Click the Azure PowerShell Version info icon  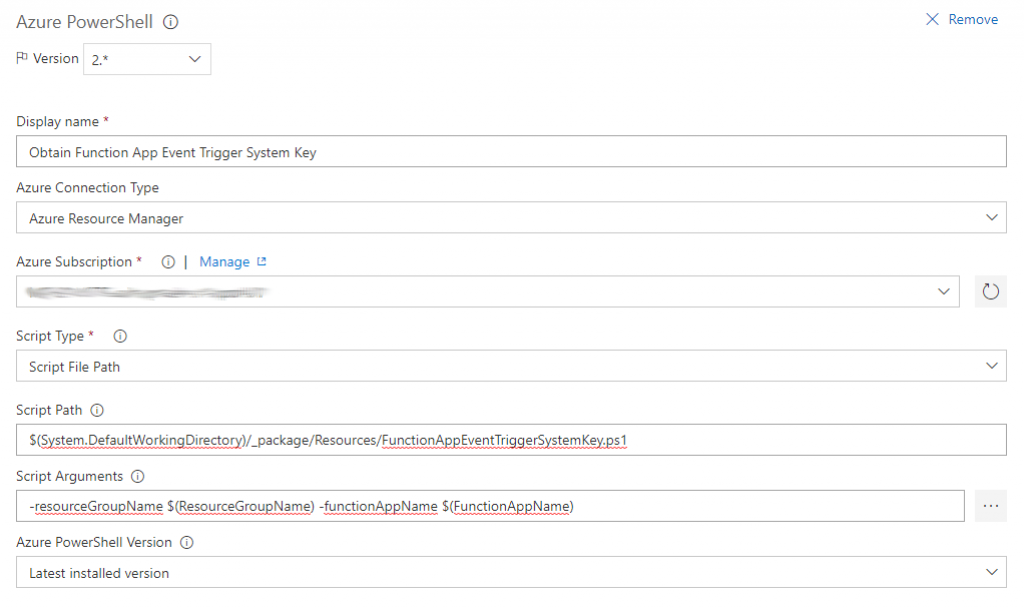tap(187, 543)
